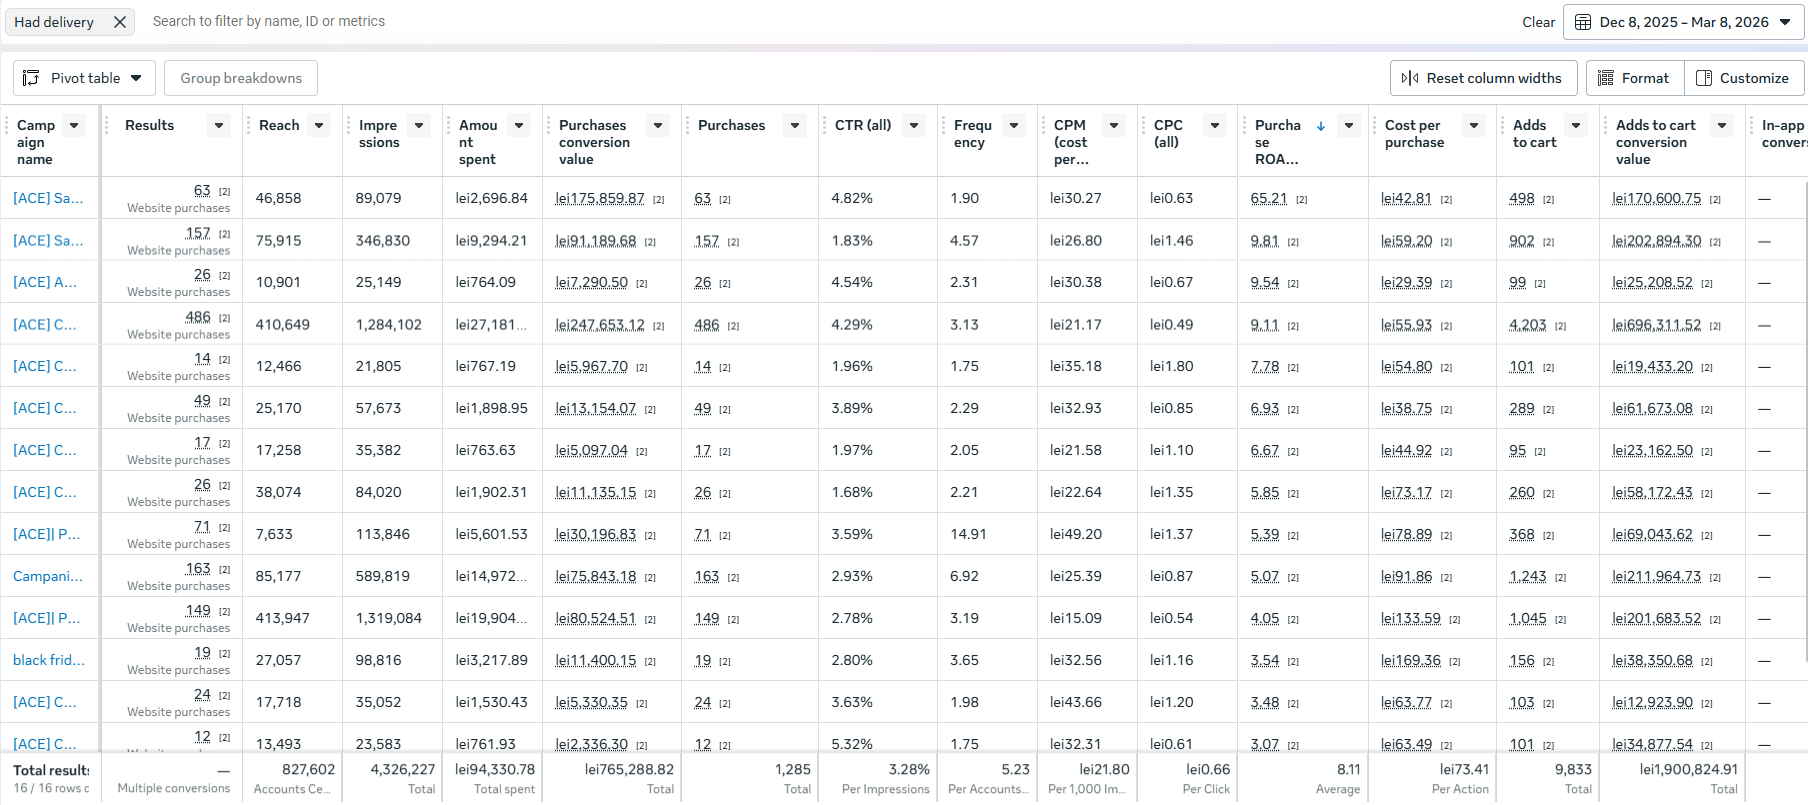Open the Format options
This screenshot has width=1808, height=805.
pyautogui.click(x=1634, y=78)
